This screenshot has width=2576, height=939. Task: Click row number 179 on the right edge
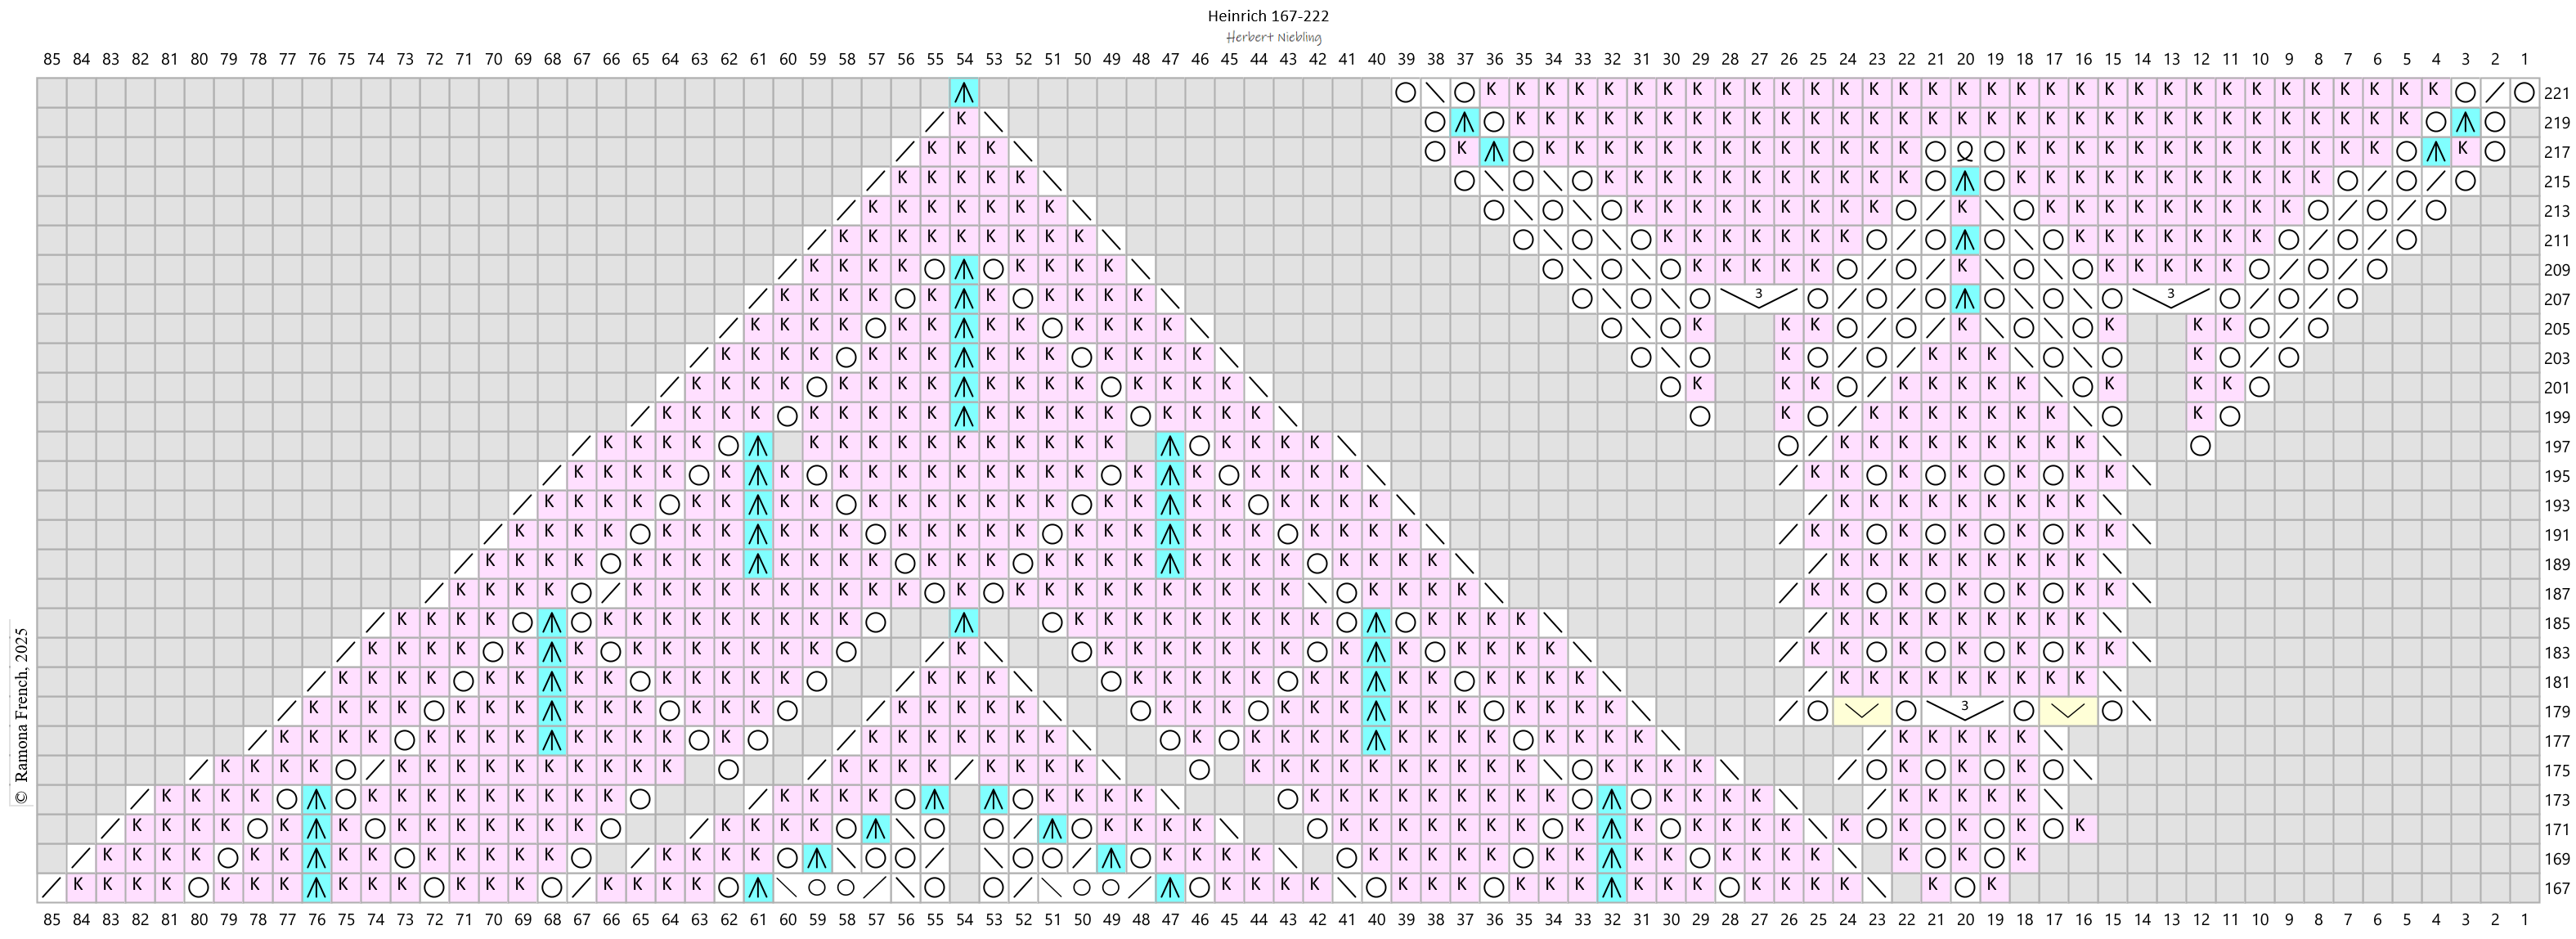tap(2556, 712)
